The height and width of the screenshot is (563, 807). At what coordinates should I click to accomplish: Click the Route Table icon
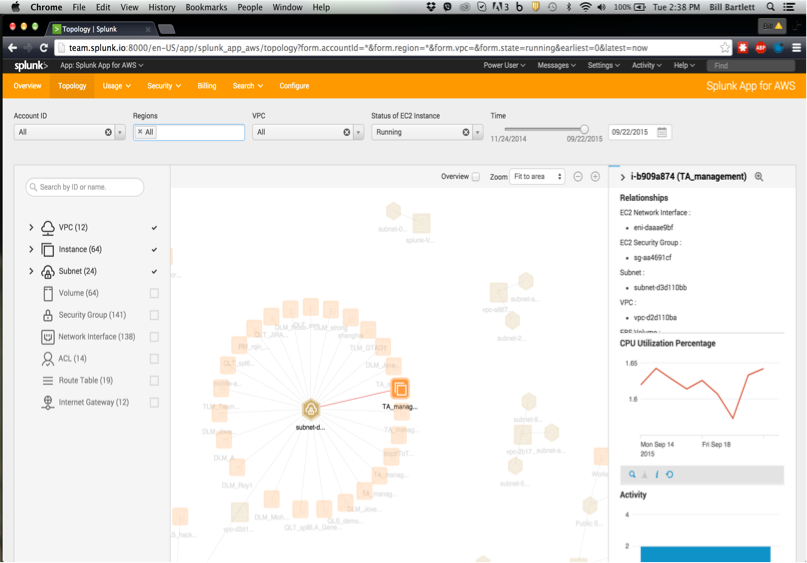47,381
